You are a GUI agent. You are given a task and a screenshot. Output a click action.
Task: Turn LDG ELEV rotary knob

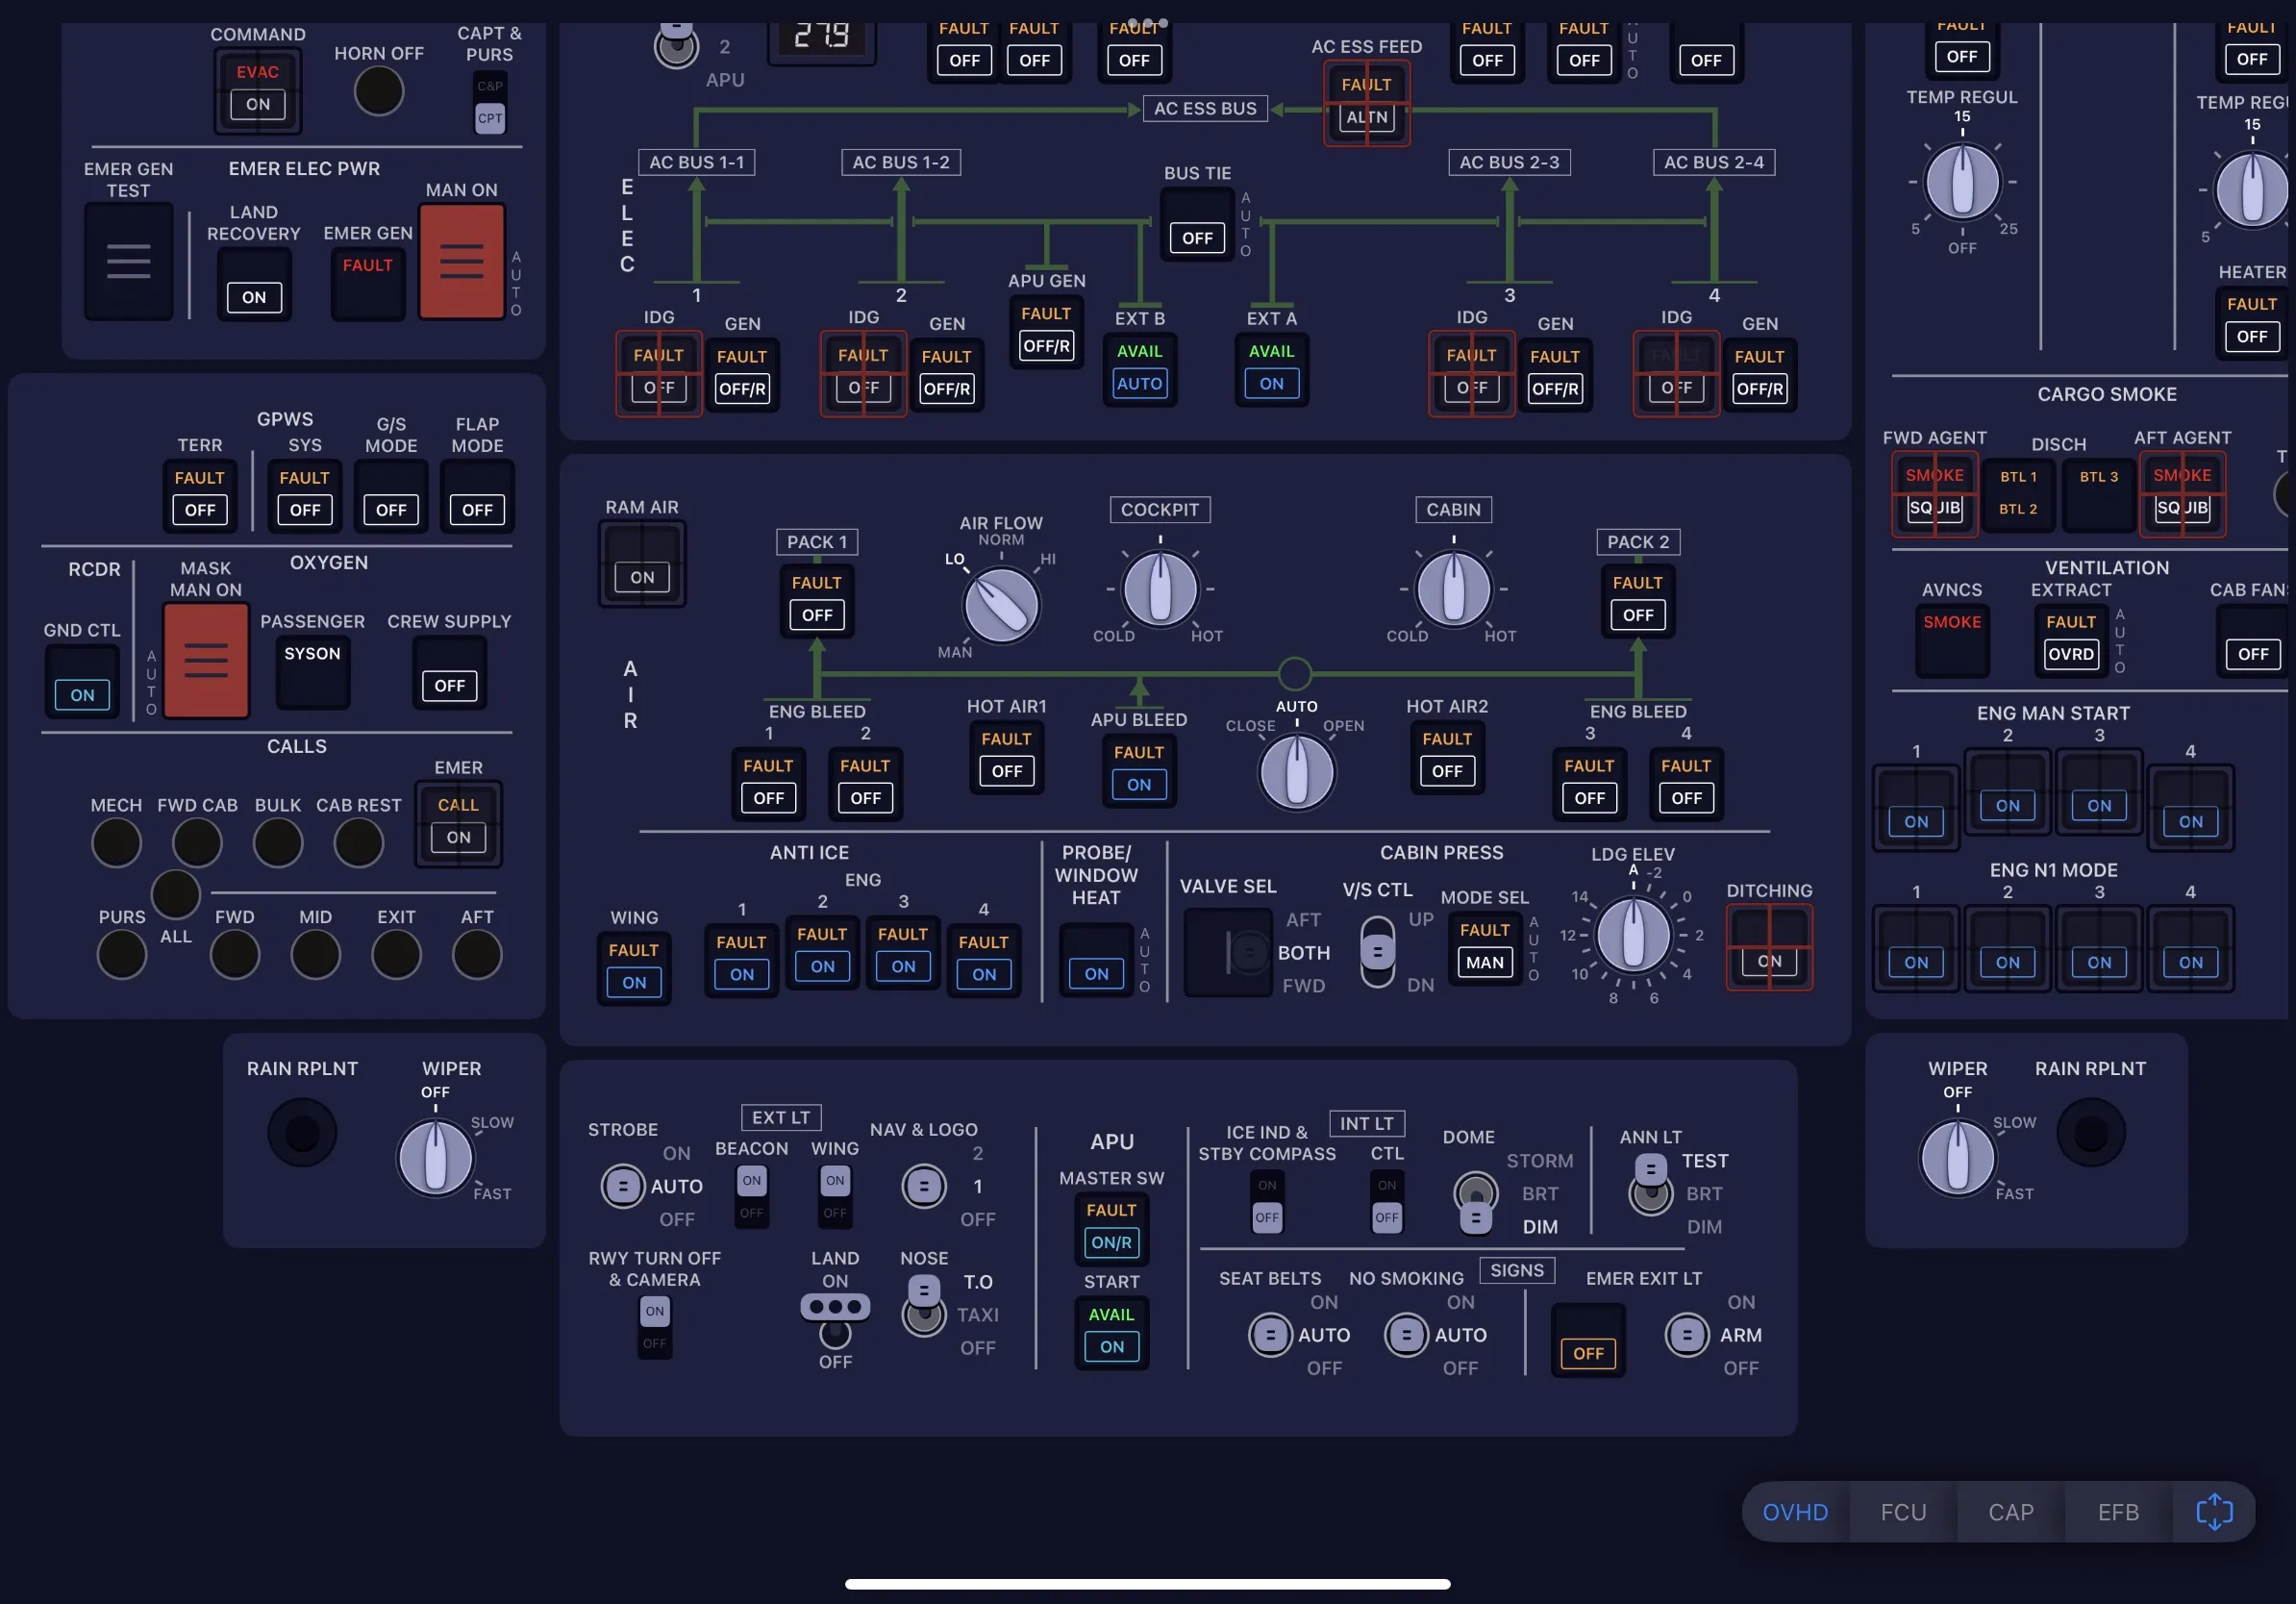(1633, 935)
